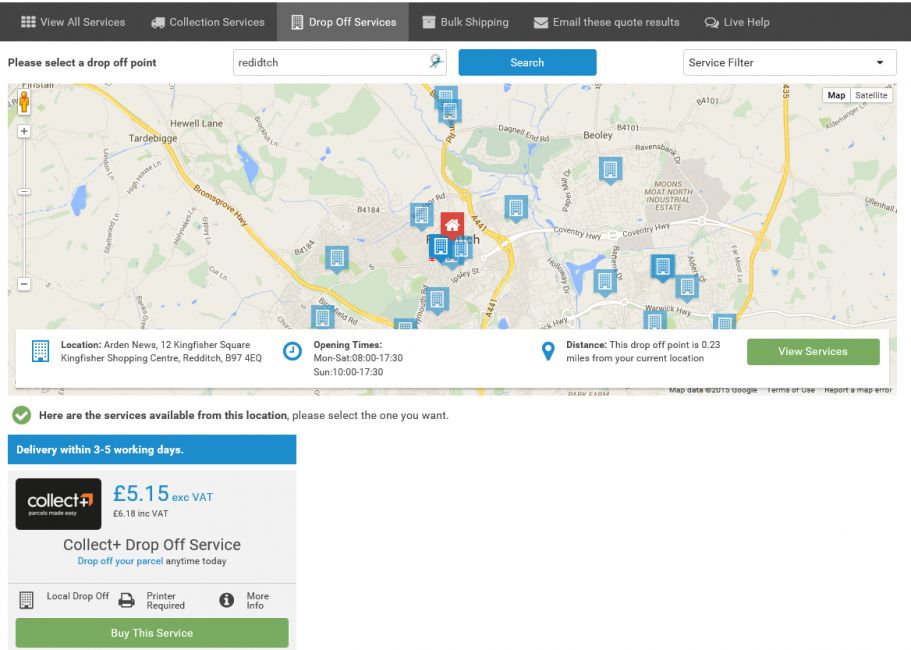This screenshot has height=650, width=911.
Task: Click the red home marker on map
Action: (x=452, y=225)
